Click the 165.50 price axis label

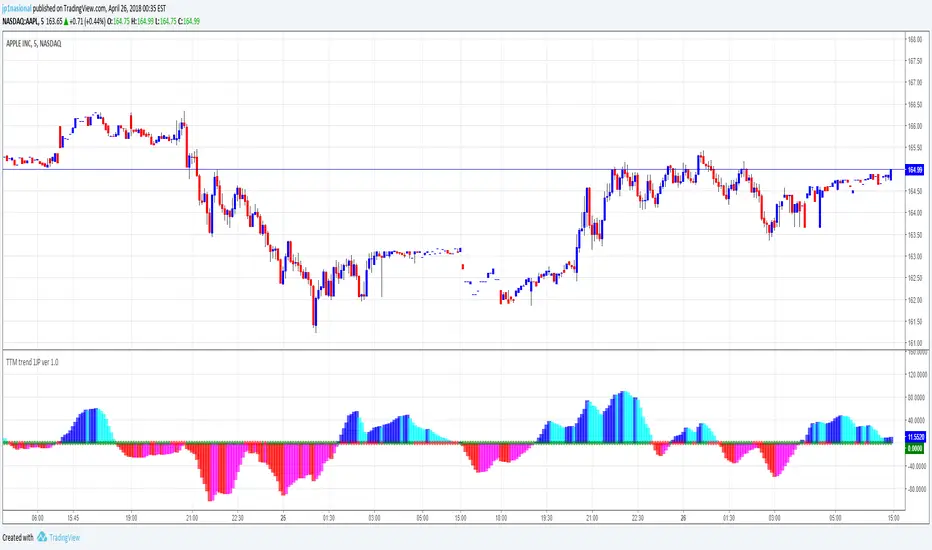tap(915, 148)
